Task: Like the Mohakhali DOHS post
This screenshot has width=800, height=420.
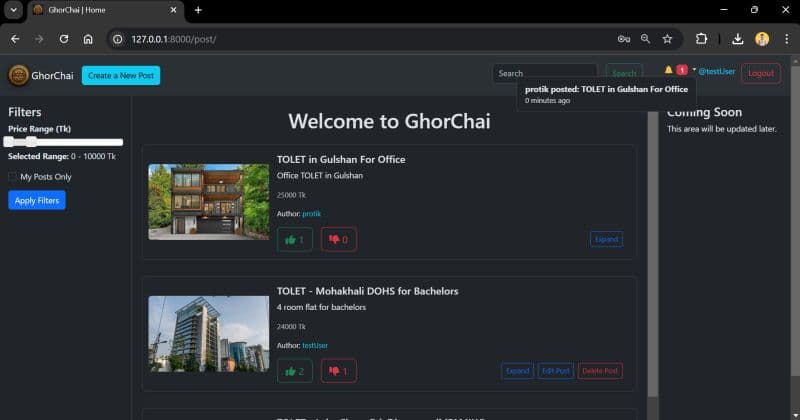Action: click(294, 371)
